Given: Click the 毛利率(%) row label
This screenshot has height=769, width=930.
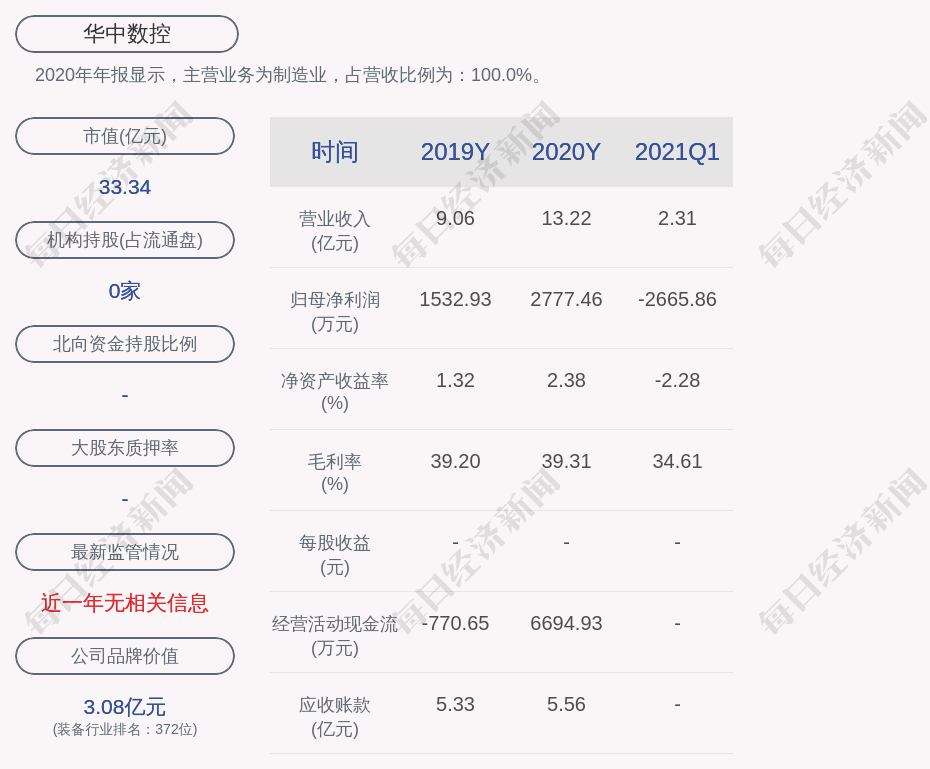Looking at the screenshot, I should pyautogui.click(x=335, y=473).
